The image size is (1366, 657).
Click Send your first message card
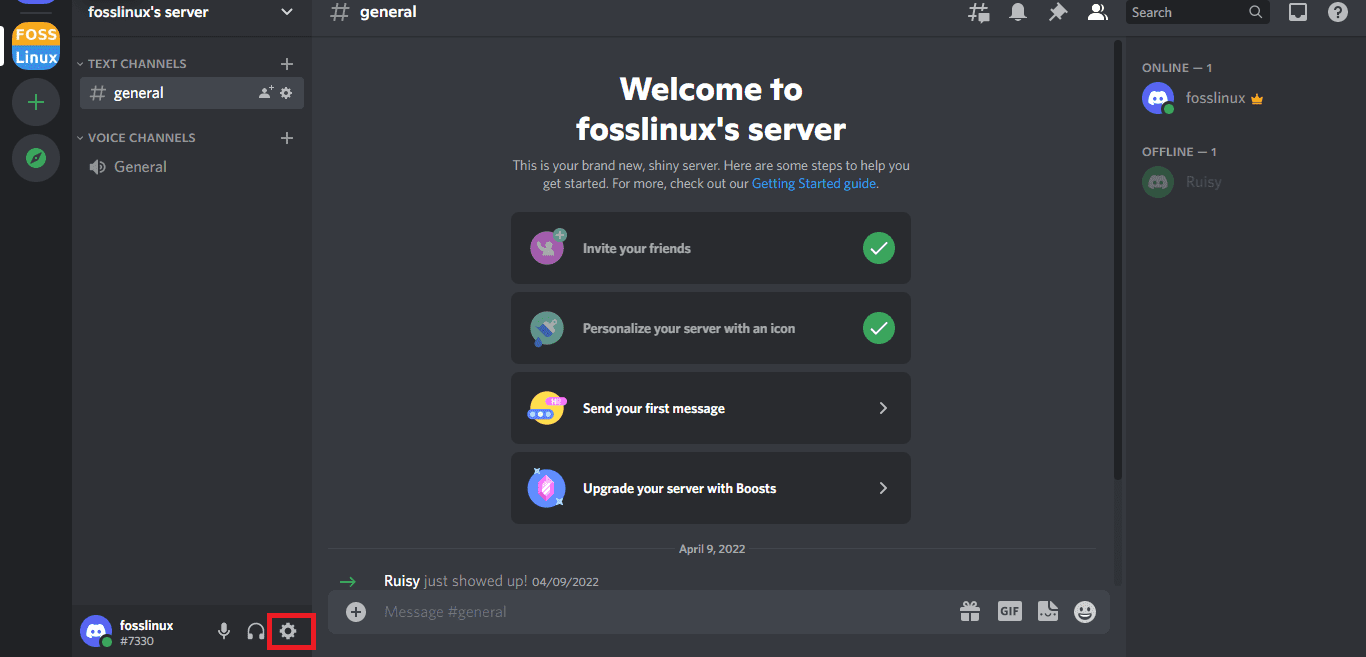[710, 408]
